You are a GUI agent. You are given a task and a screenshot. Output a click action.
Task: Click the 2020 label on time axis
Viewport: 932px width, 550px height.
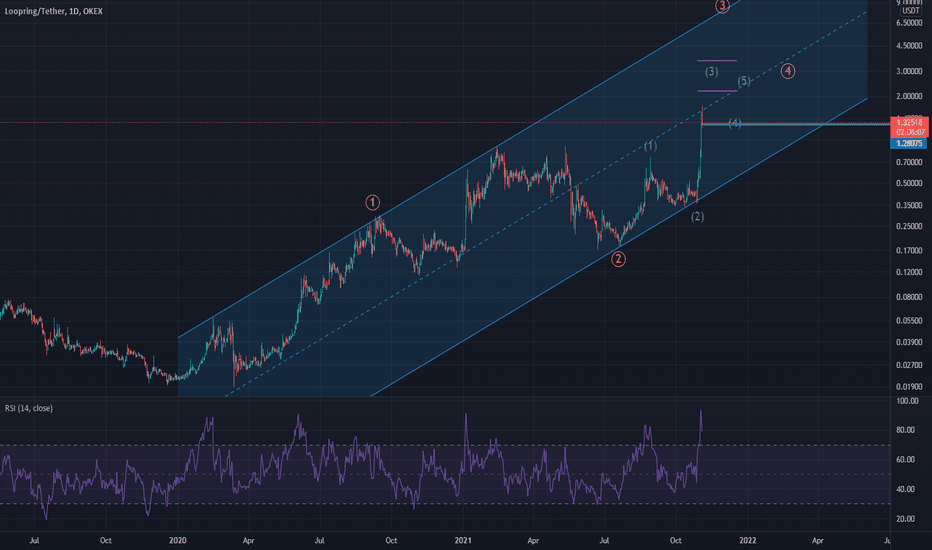(178, 540)
